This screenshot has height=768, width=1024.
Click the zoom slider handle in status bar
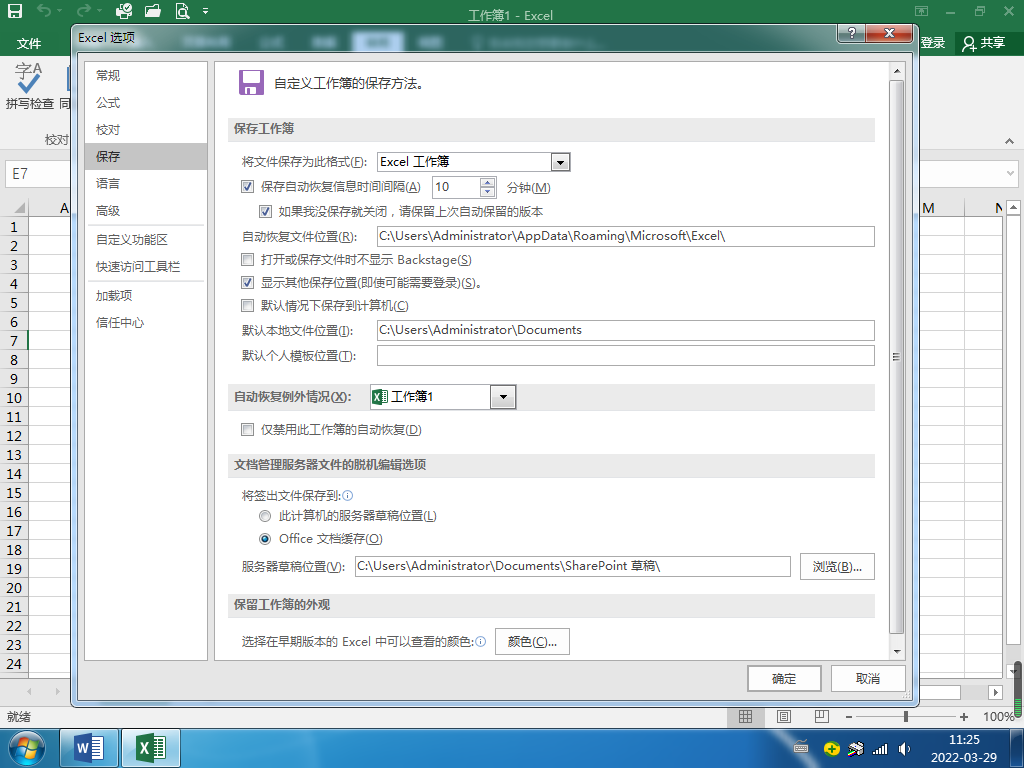tap(906, 716)
